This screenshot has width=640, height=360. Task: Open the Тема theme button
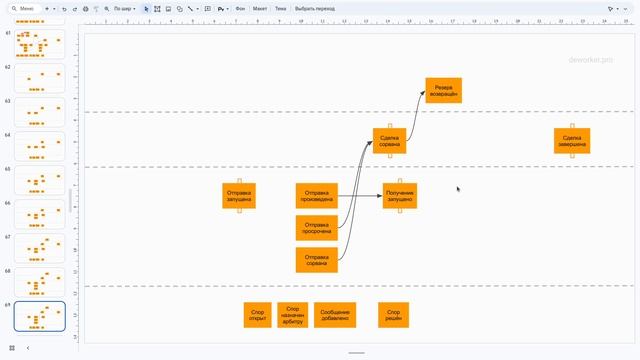[x=280, y=9]
